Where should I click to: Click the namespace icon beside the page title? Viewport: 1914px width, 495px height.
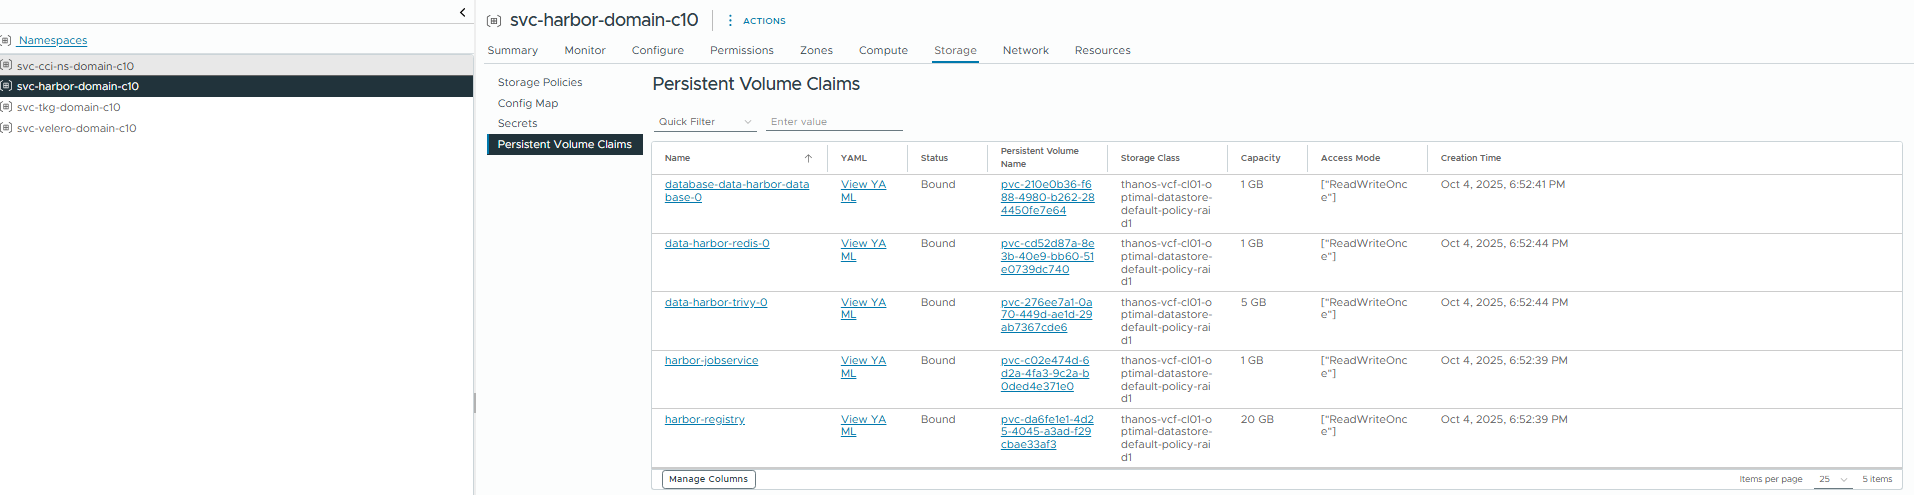[x=494, y=21]
